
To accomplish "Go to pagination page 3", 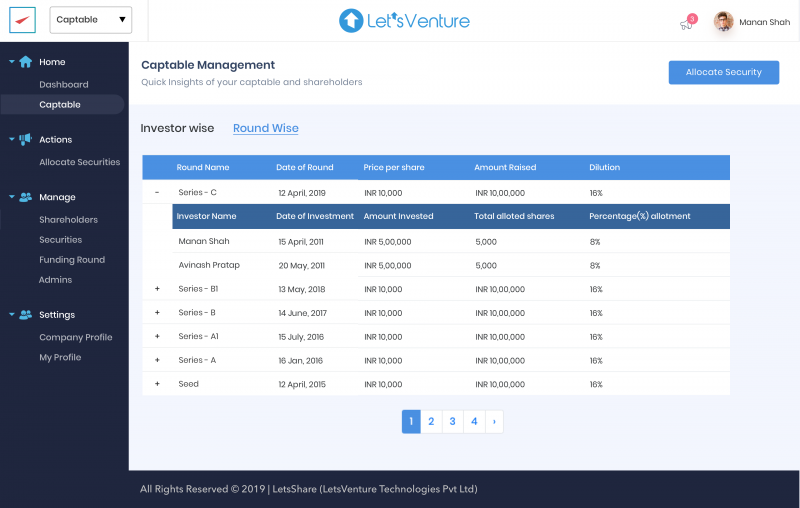I will point(453,422).
